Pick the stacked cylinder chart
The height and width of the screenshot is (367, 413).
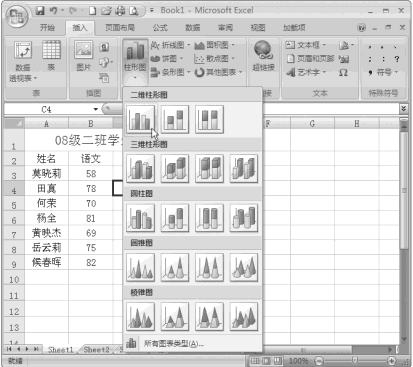pyautogui.click(x=175, y=218)
